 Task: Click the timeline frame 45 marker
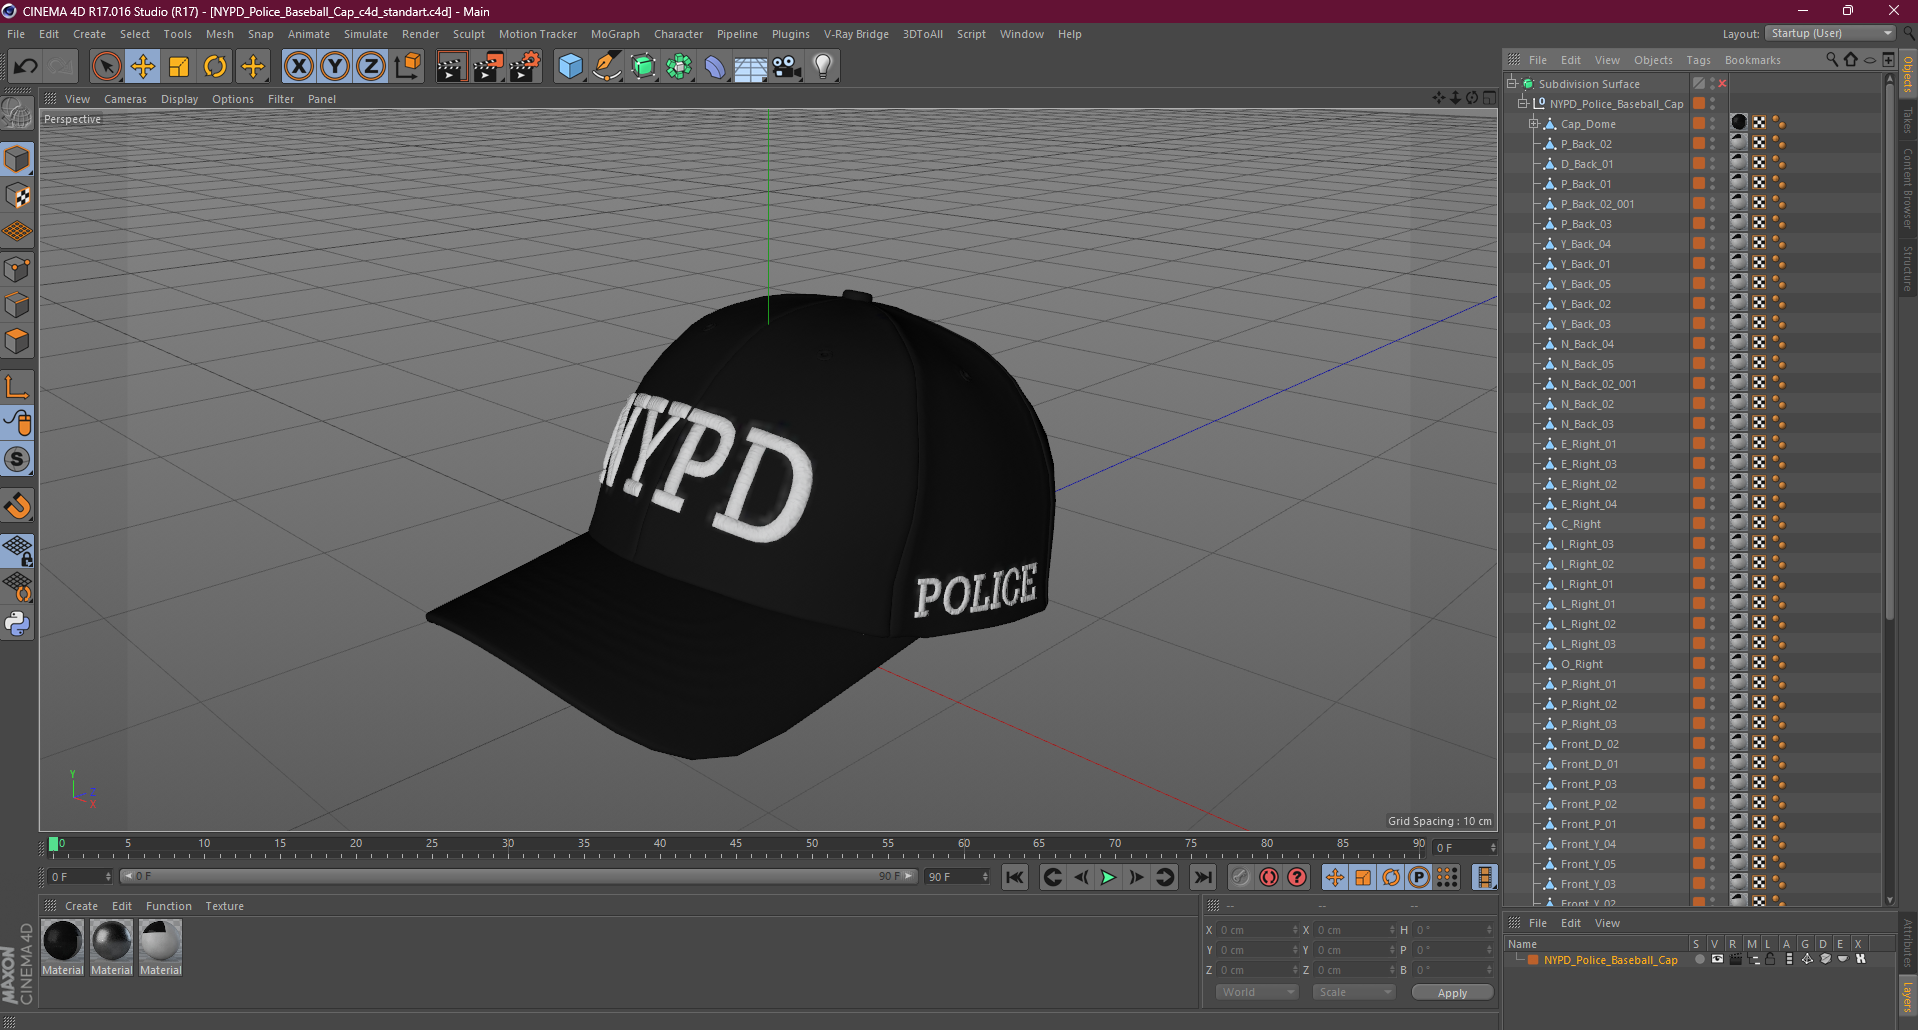click(735, 846)
